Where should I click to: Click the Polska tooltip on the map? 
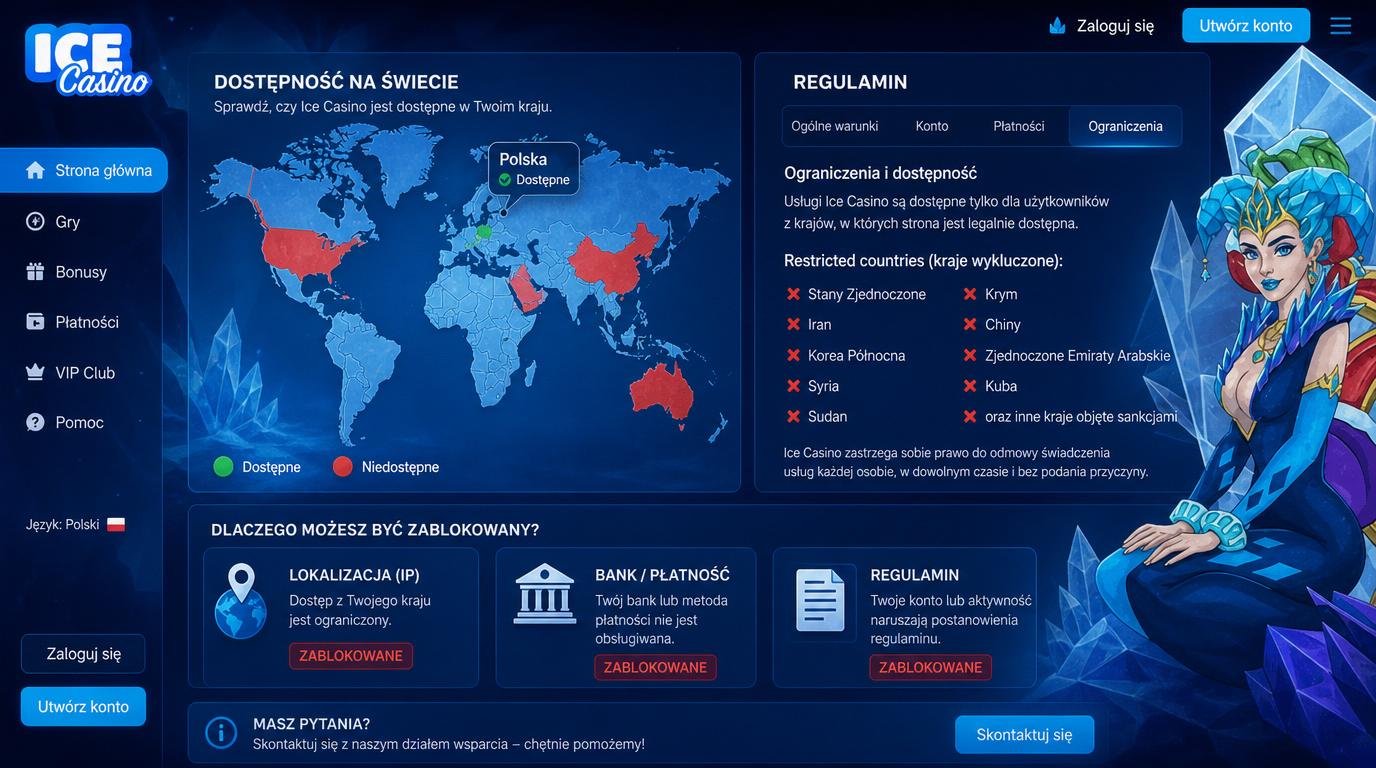coord(534,168)
